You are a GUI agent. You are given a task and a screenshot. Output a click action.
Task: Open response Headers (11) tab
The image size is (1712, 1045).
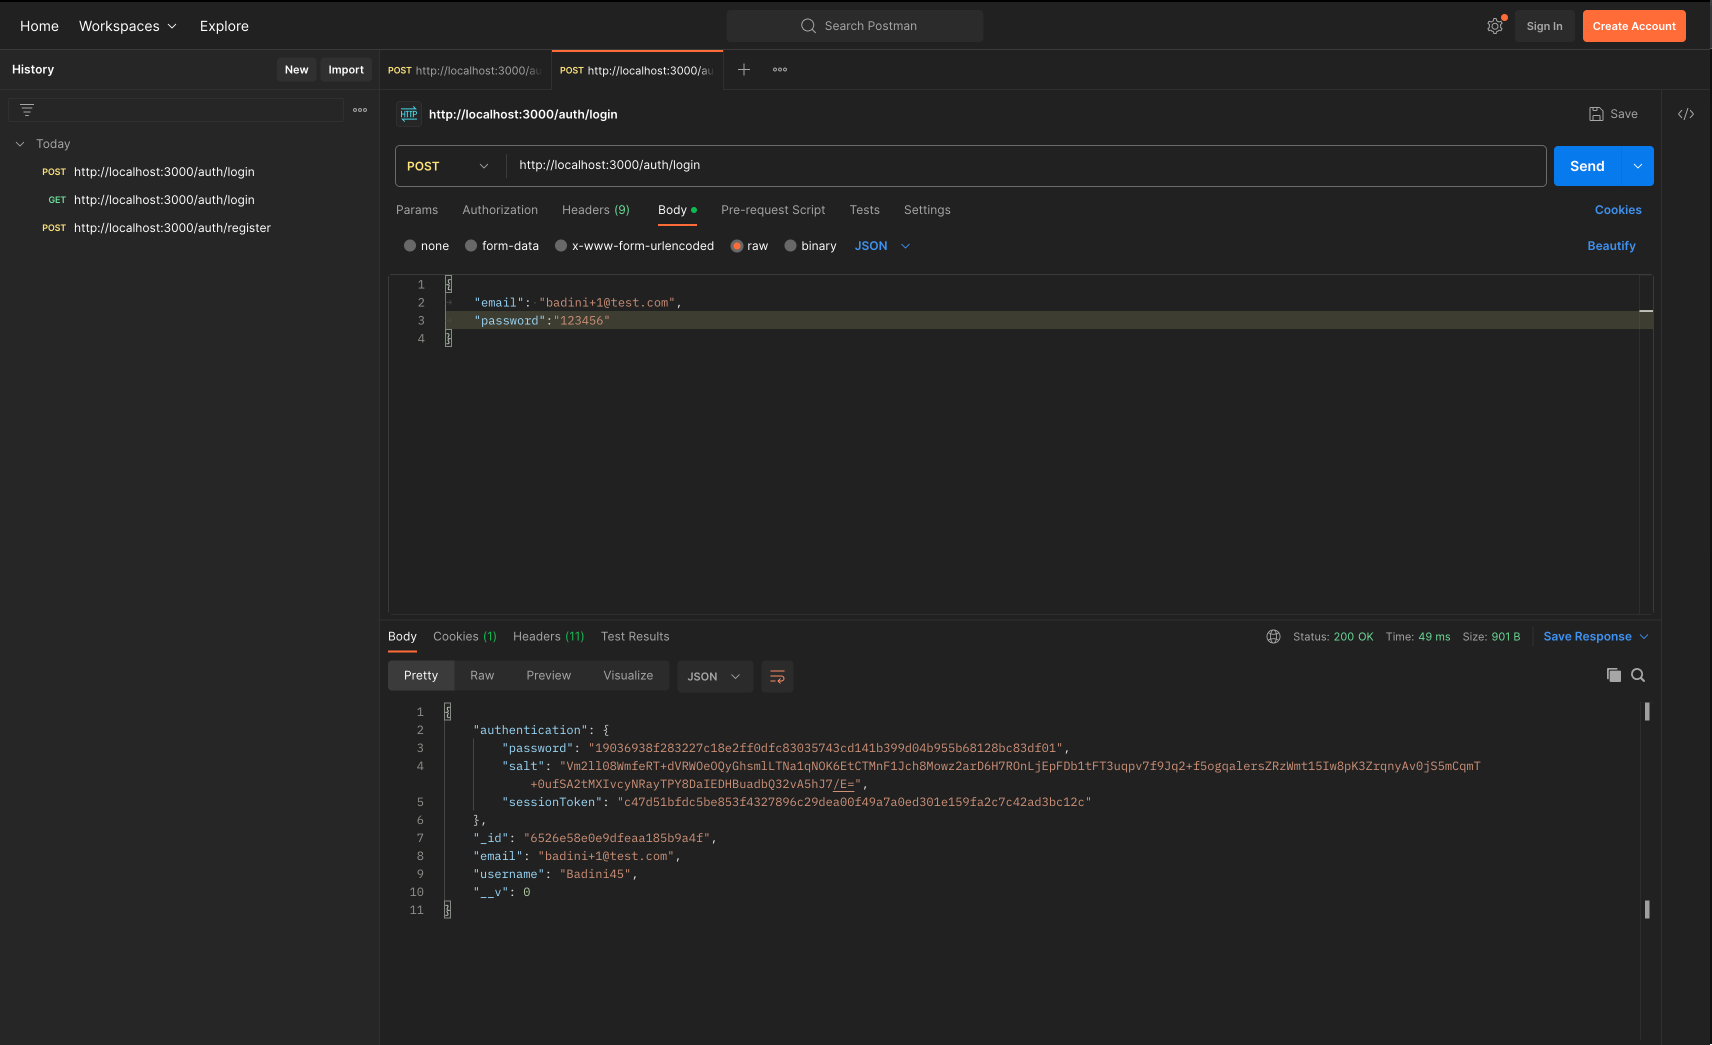point(549,637)
